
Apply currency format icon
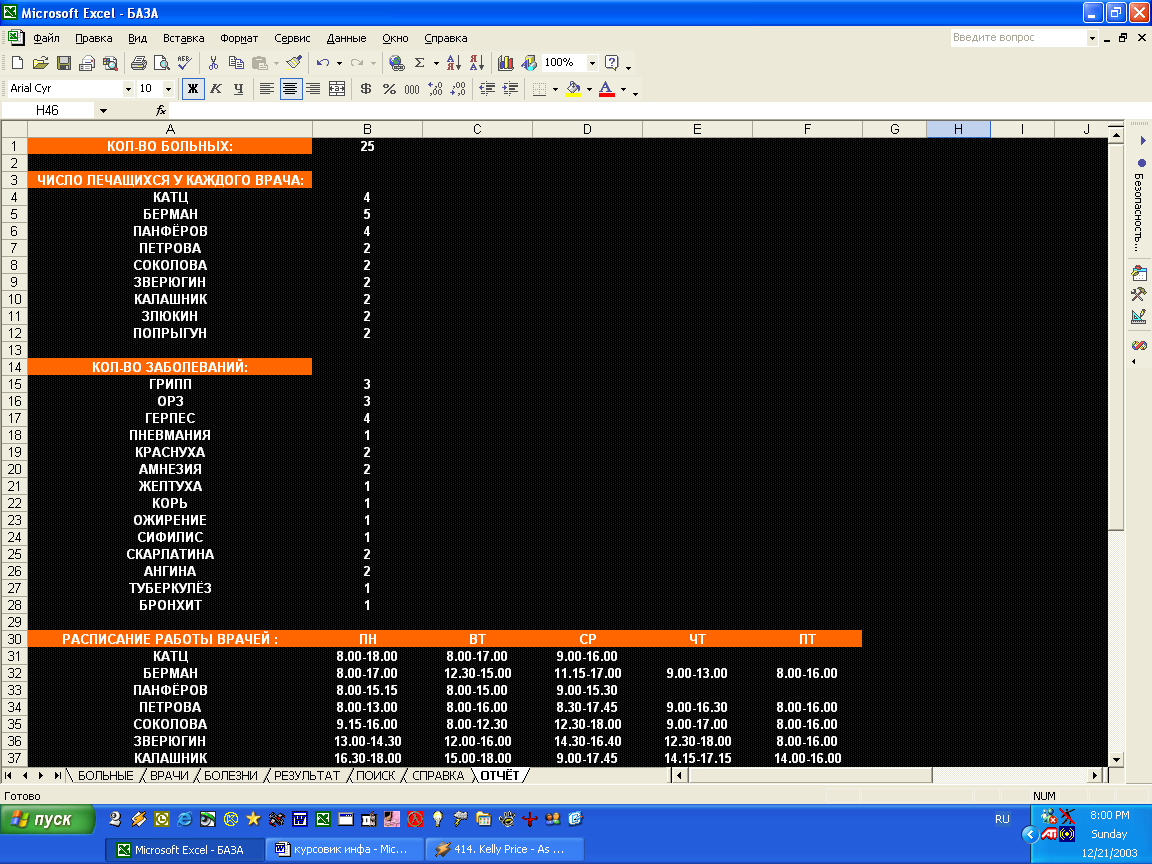click(x=366, y=89)
